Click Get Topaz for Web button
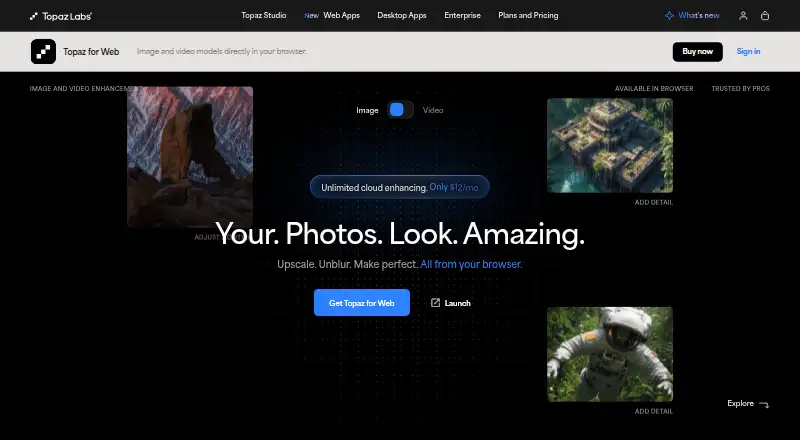The height and width of the screenshot is (440, 800). point(362,303)
